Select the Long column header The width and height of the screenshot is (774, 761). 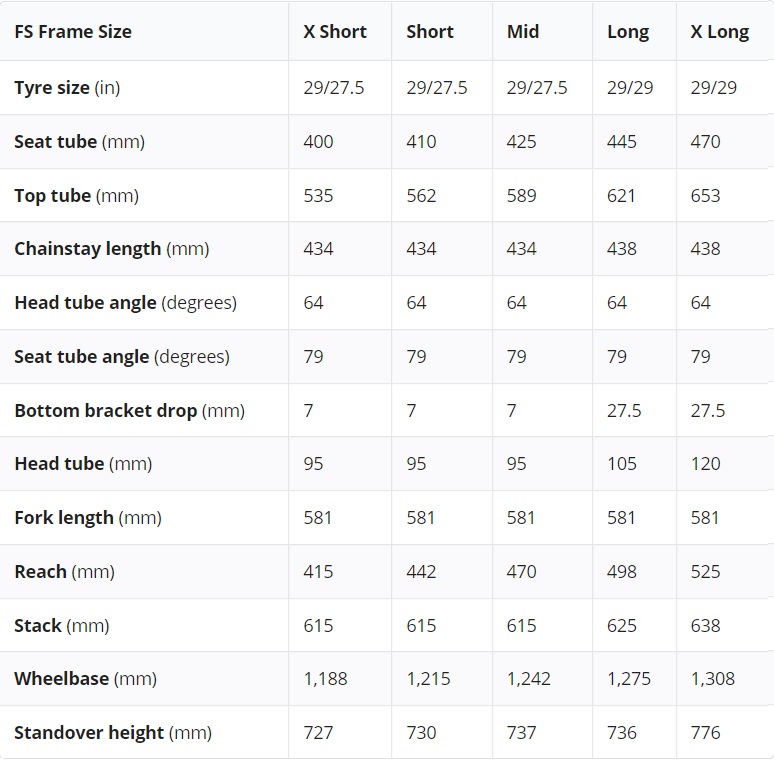pos(628,32)
